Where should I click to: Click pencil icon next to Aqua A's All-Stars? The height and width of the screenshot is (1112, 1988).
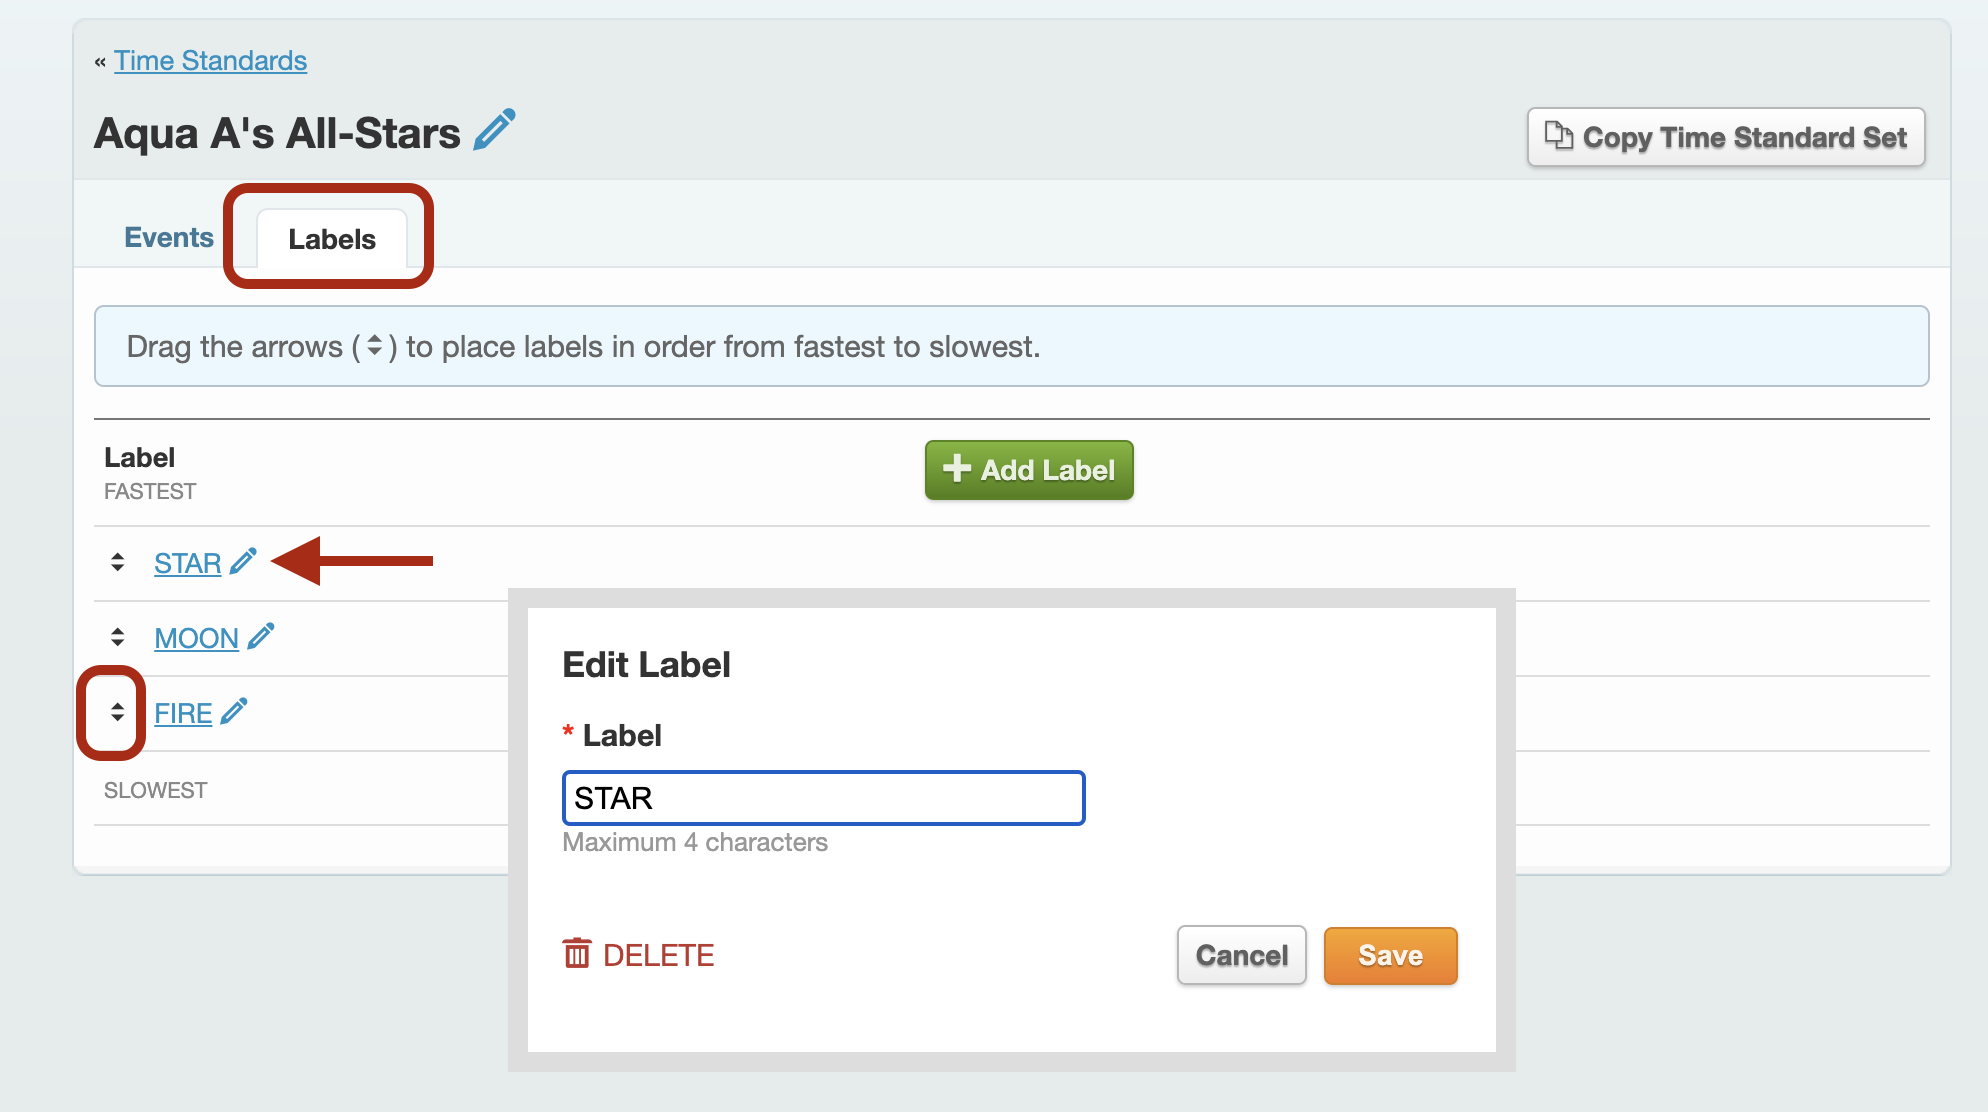click(494, 130)
